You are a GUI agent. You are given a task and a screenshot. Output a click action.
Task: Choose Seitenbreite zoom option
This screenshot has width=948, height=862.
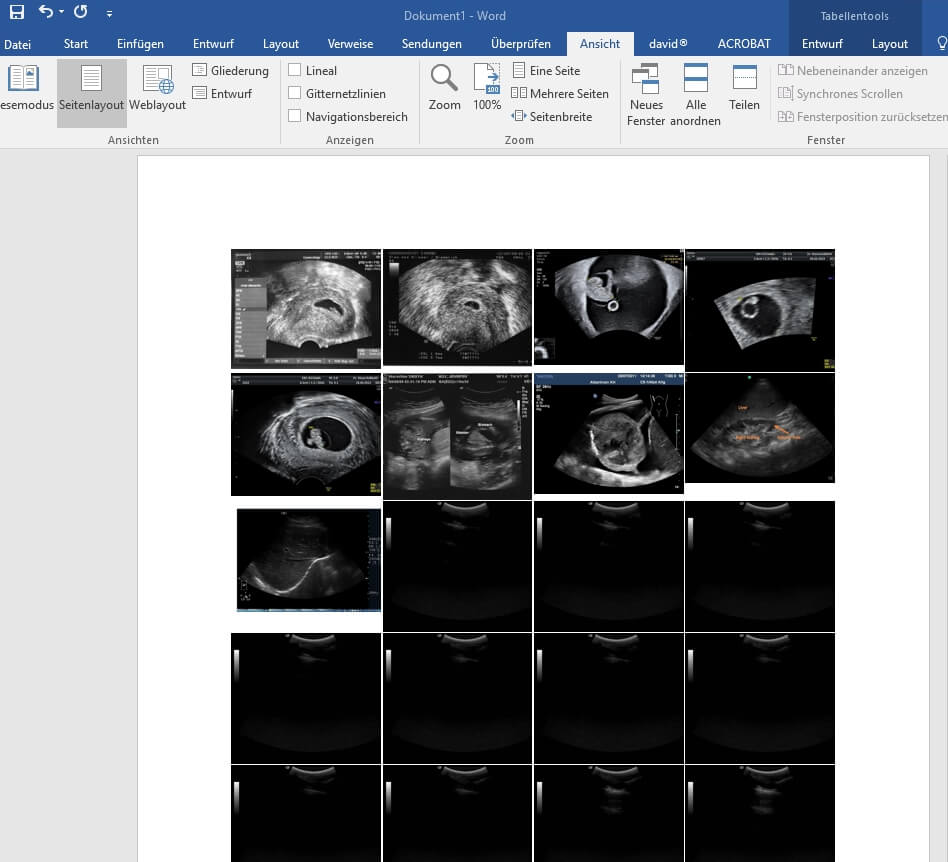[551, 117]
